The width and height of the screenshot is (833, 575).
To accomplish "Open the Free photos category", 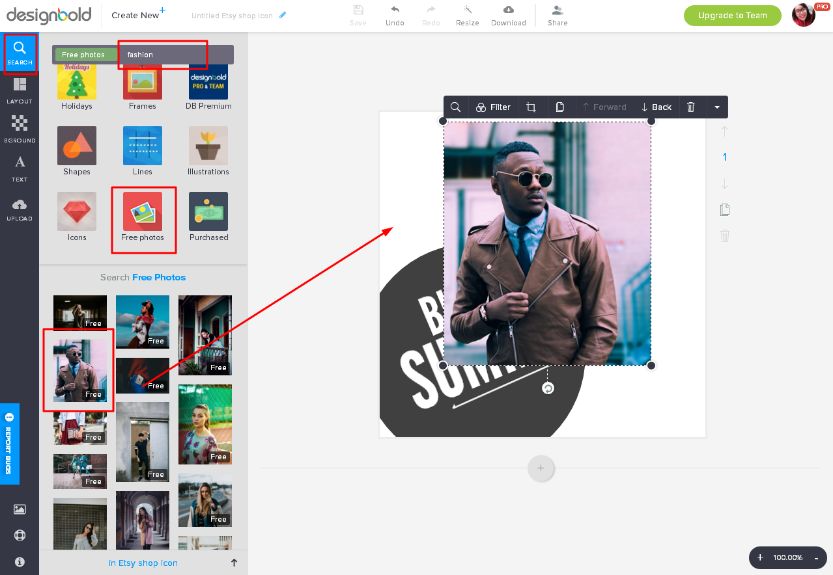I will click(142, 217).
